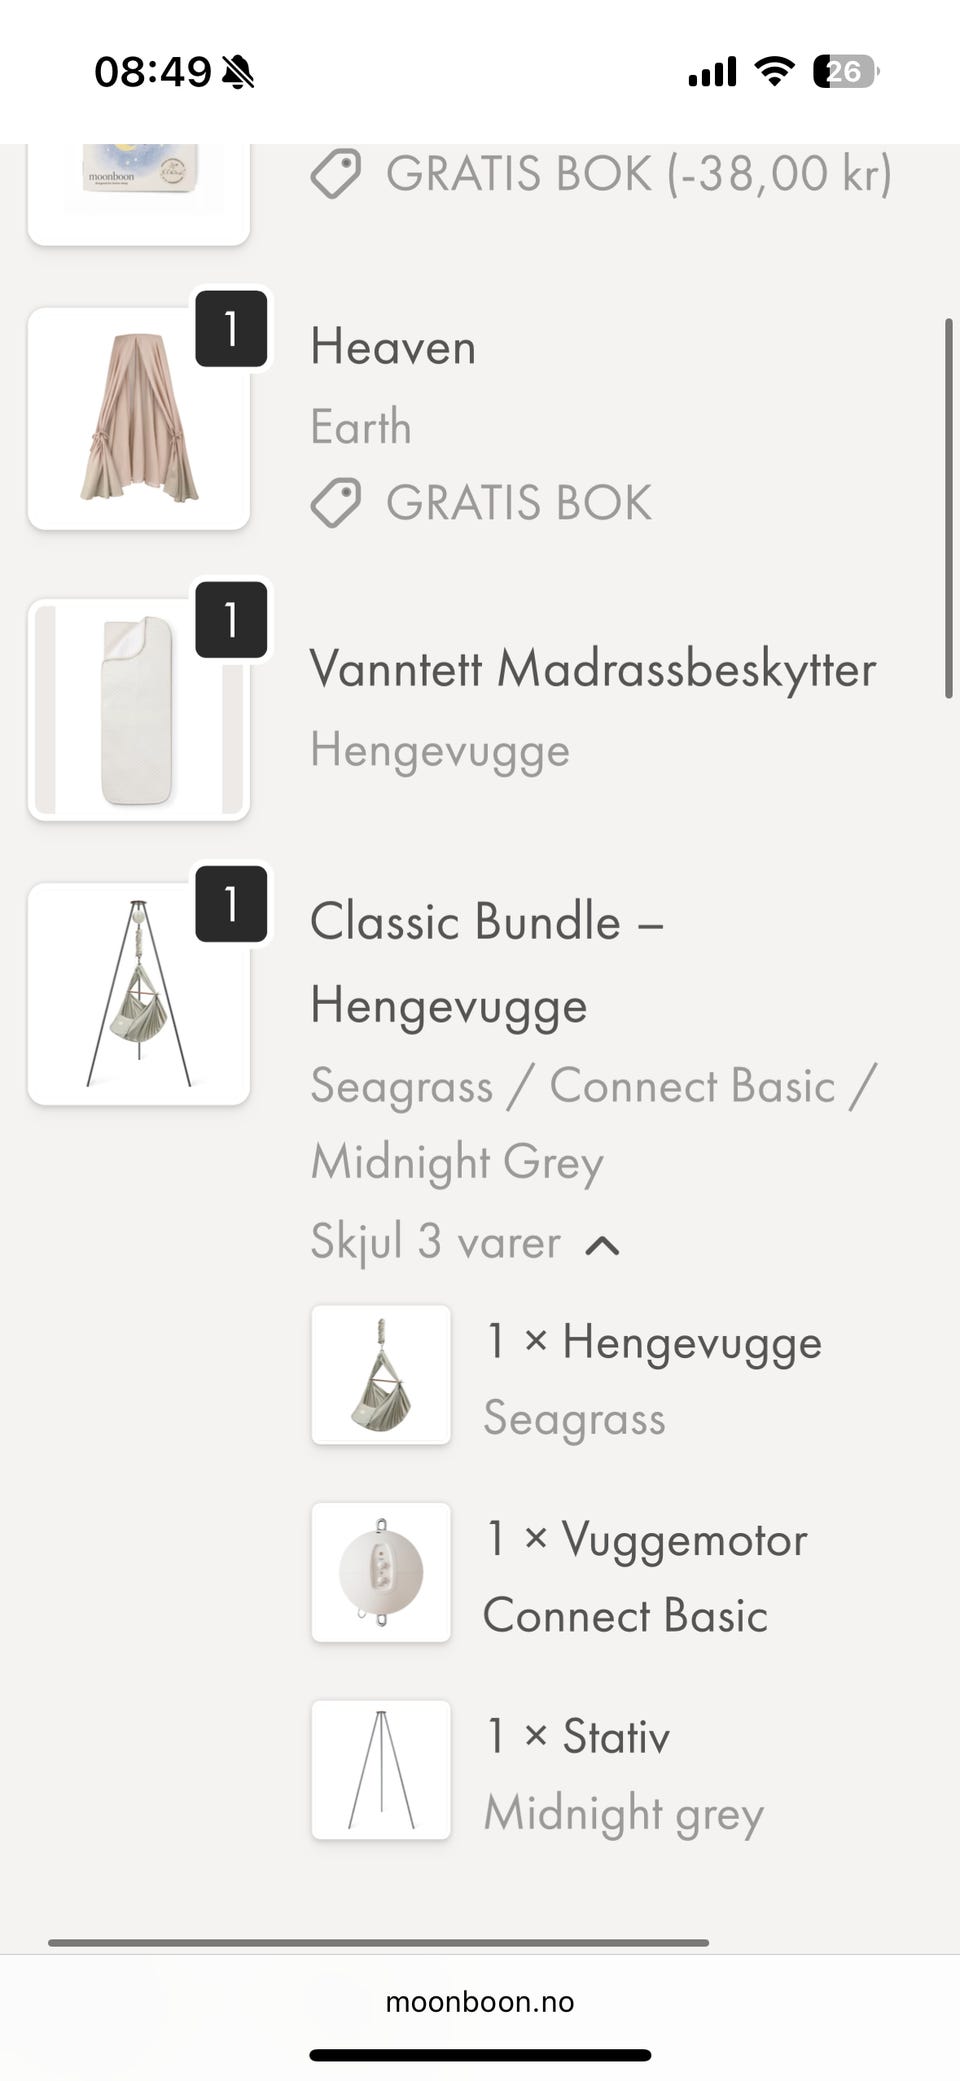The width and height of the screenshot is (960, 2081).
Task: Tap the moonboon.no address bar
Action: [x=480, y=2002]
